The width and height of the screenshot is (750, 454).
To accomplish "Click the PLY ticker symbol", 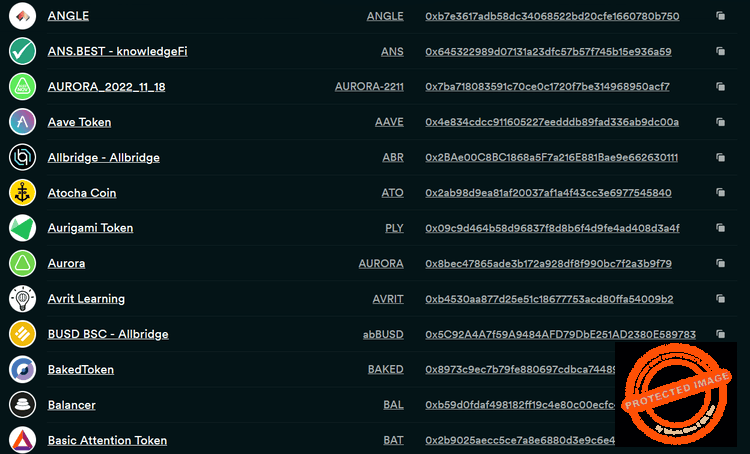I will 395,228.
